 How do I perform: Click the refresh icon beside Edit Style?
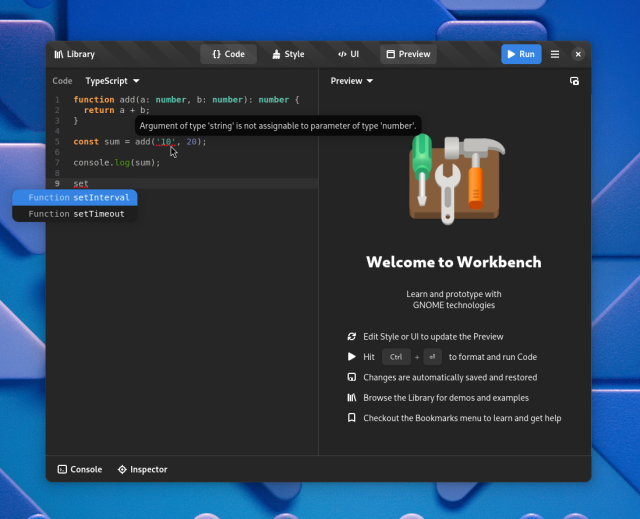click(x=351, y=336)
